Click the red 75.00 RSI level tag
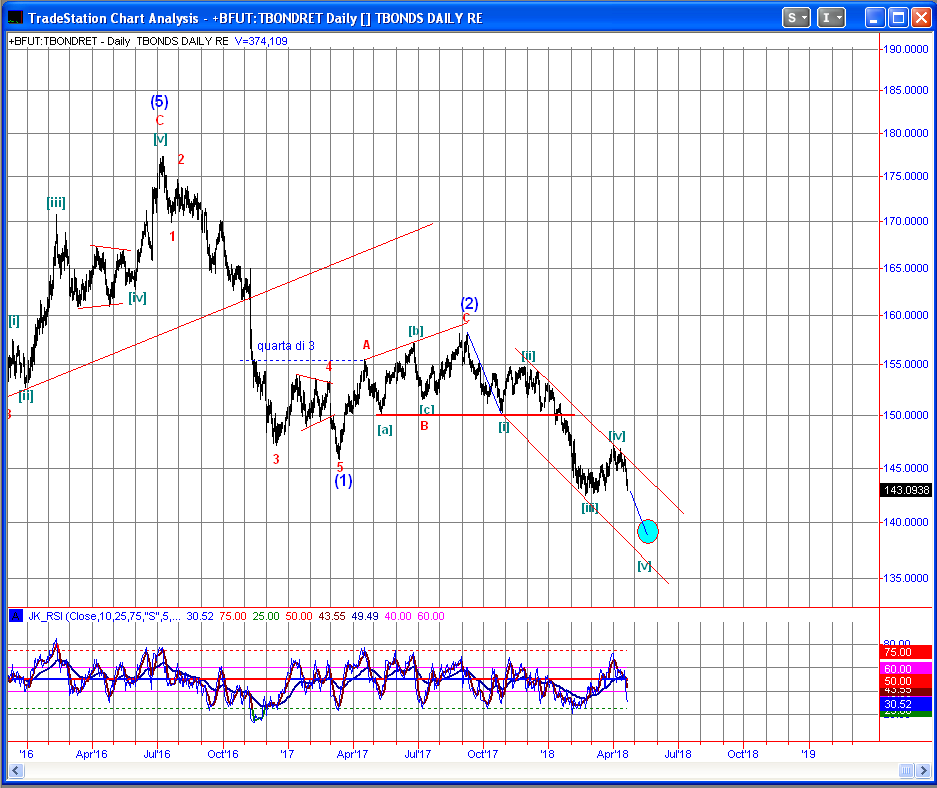This screenshot has width=937, height=788. (907, 652)
